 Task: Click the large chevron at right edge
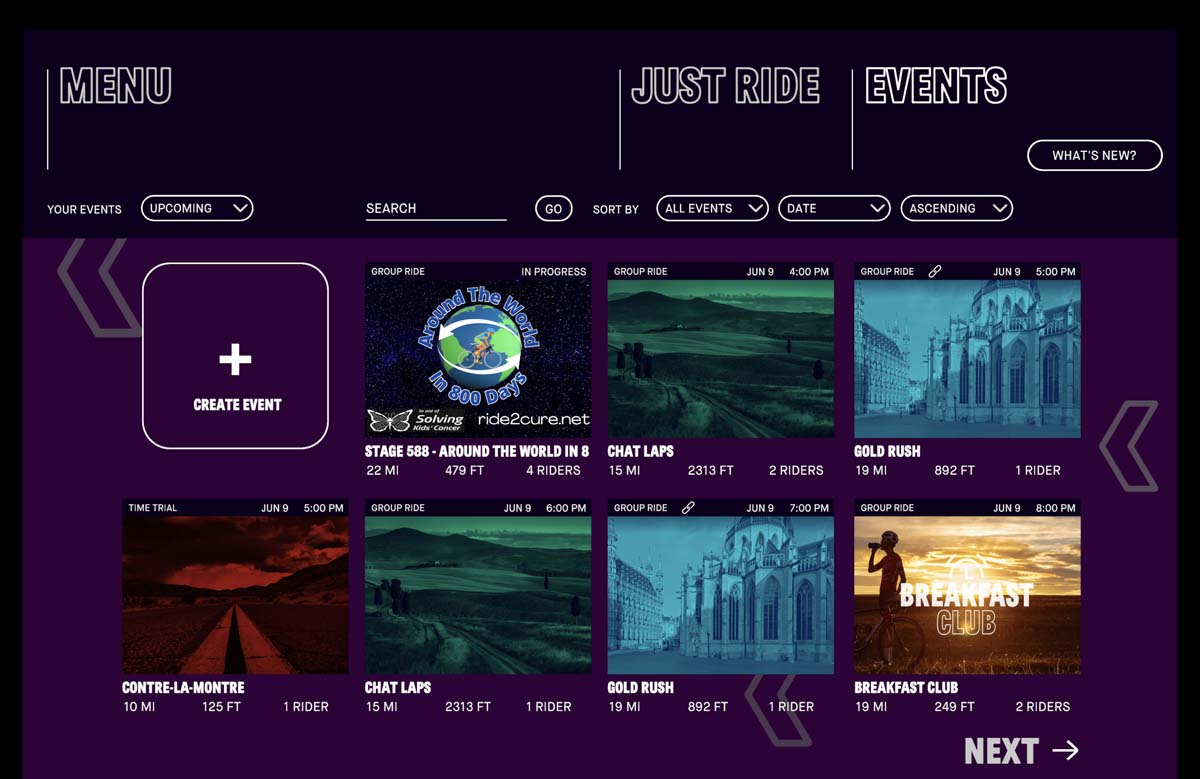1130,446
